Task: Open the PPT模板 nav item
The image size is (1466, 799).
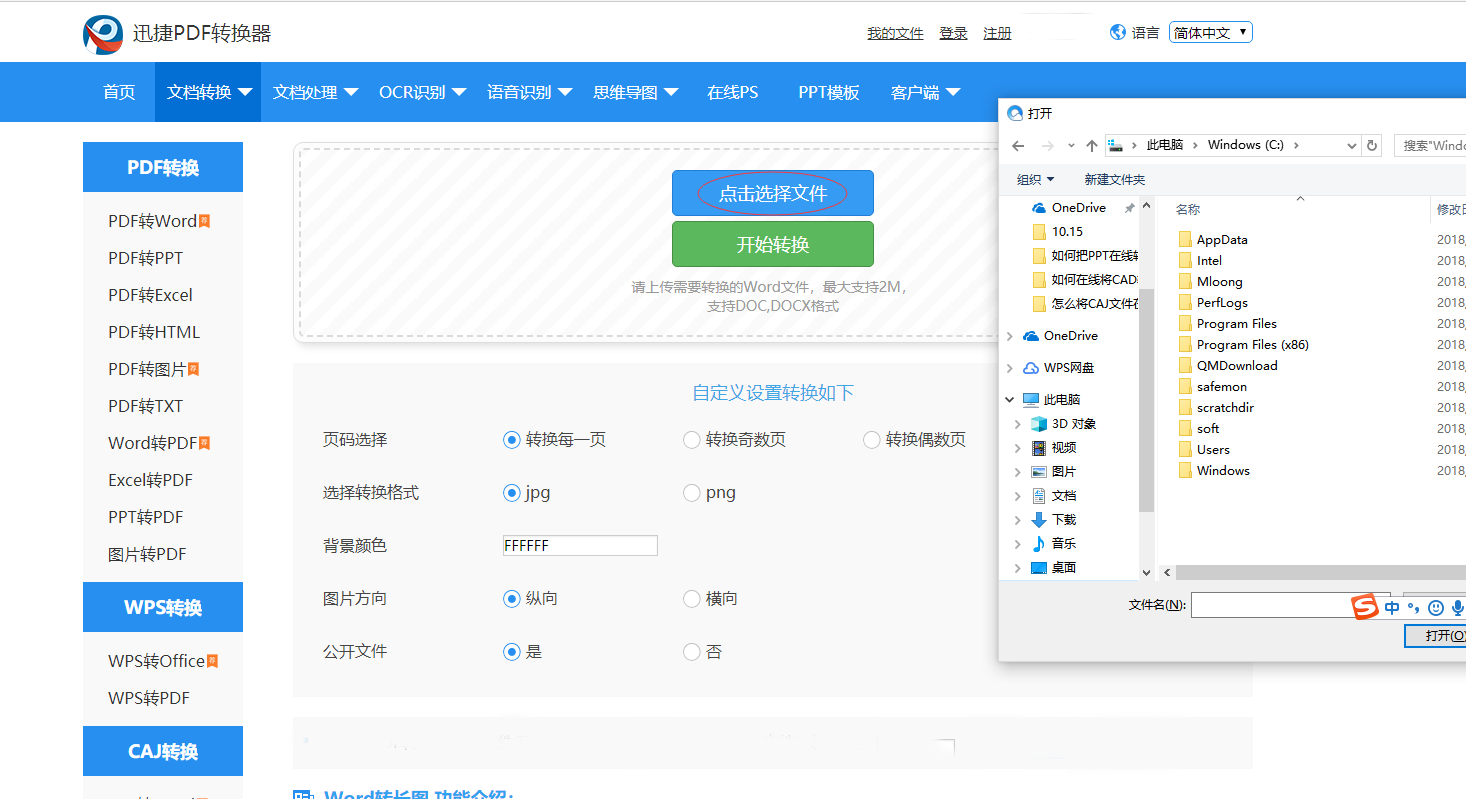Action: pos(829,92)
